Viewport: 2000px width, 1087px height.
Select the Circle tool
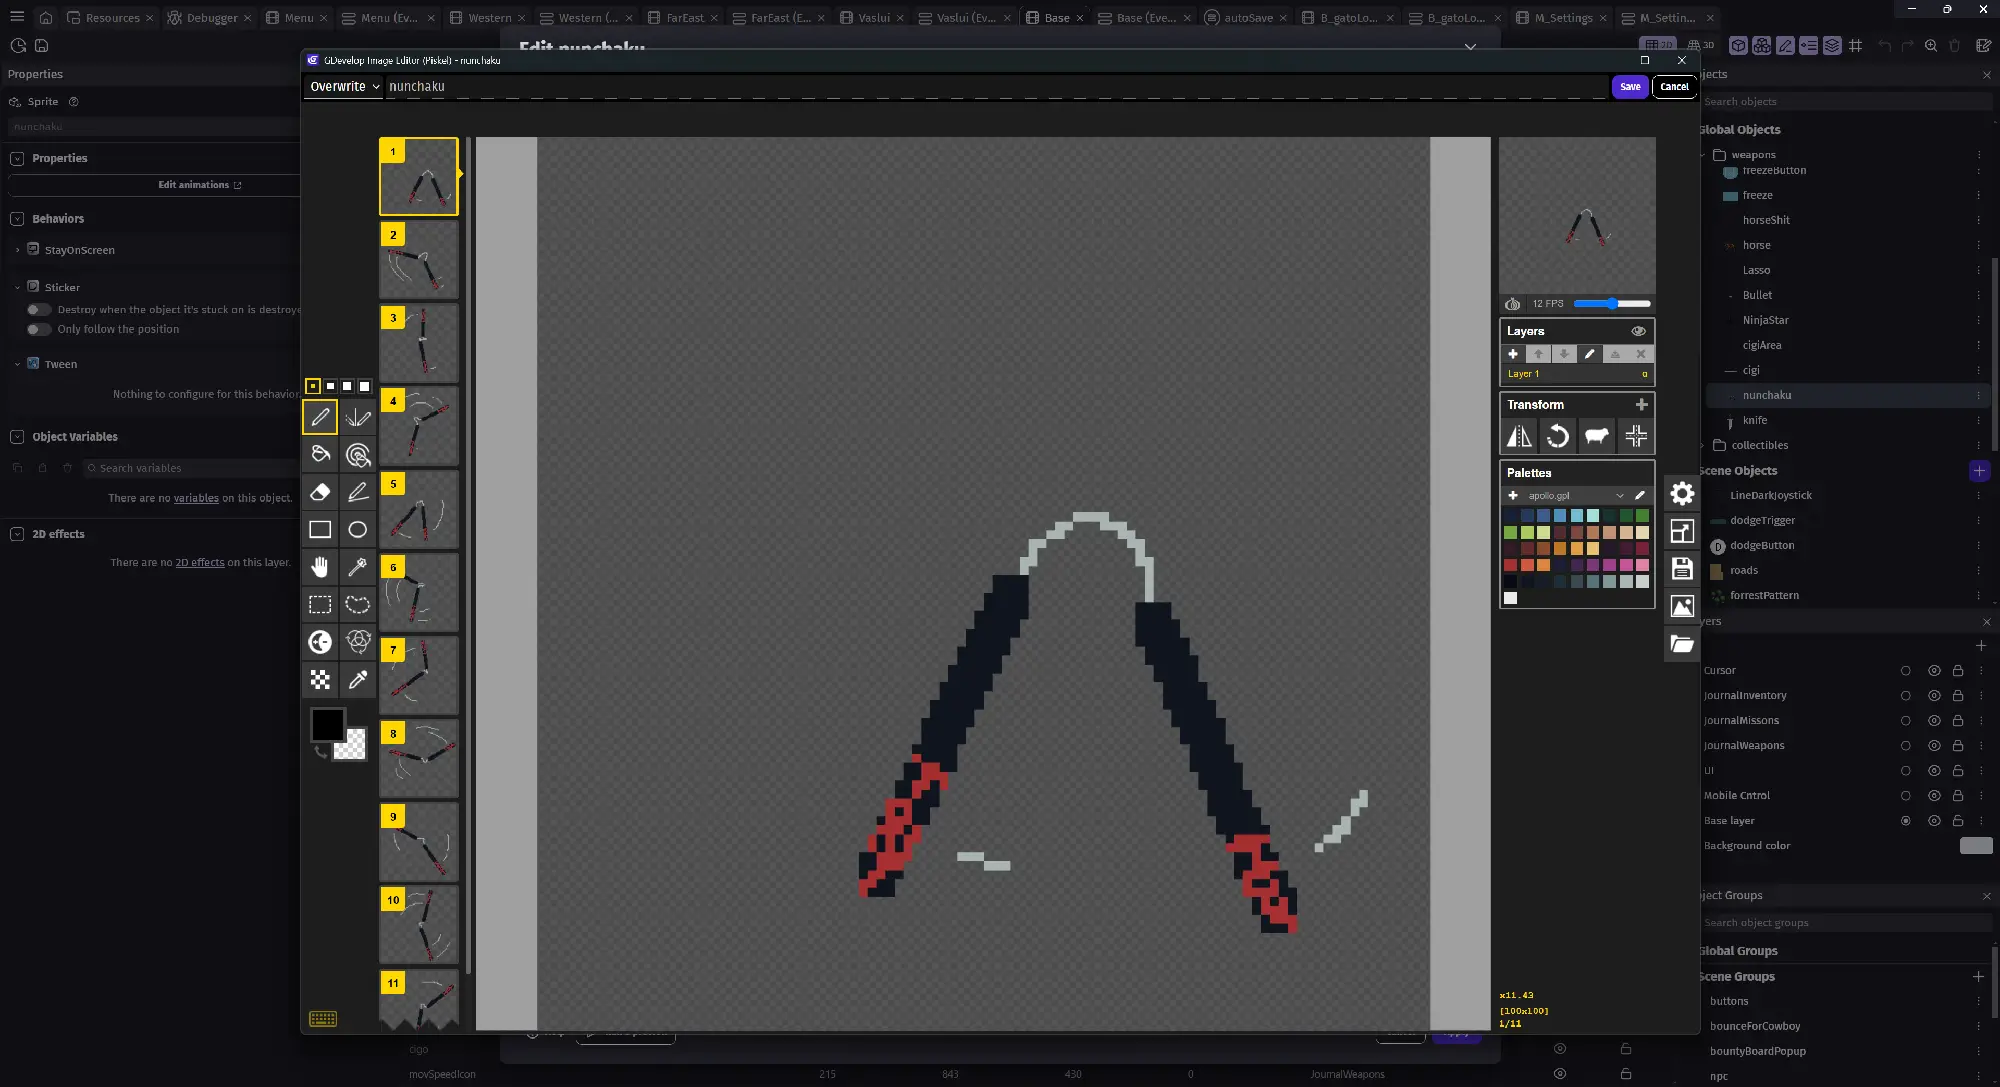358,530
